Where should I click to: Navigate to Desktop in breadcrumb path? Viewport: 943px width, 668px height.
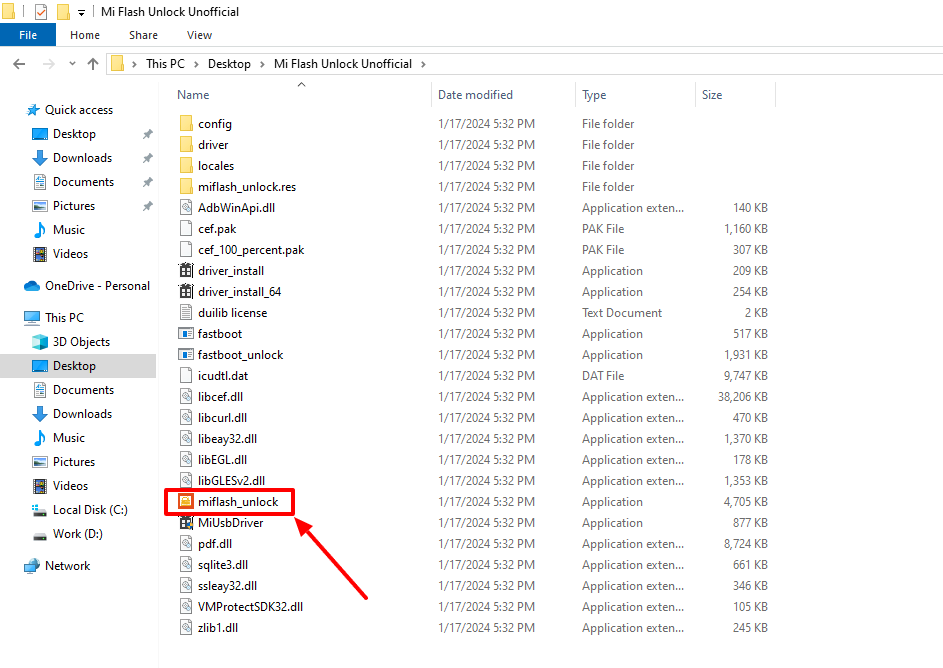pos(229,64)
